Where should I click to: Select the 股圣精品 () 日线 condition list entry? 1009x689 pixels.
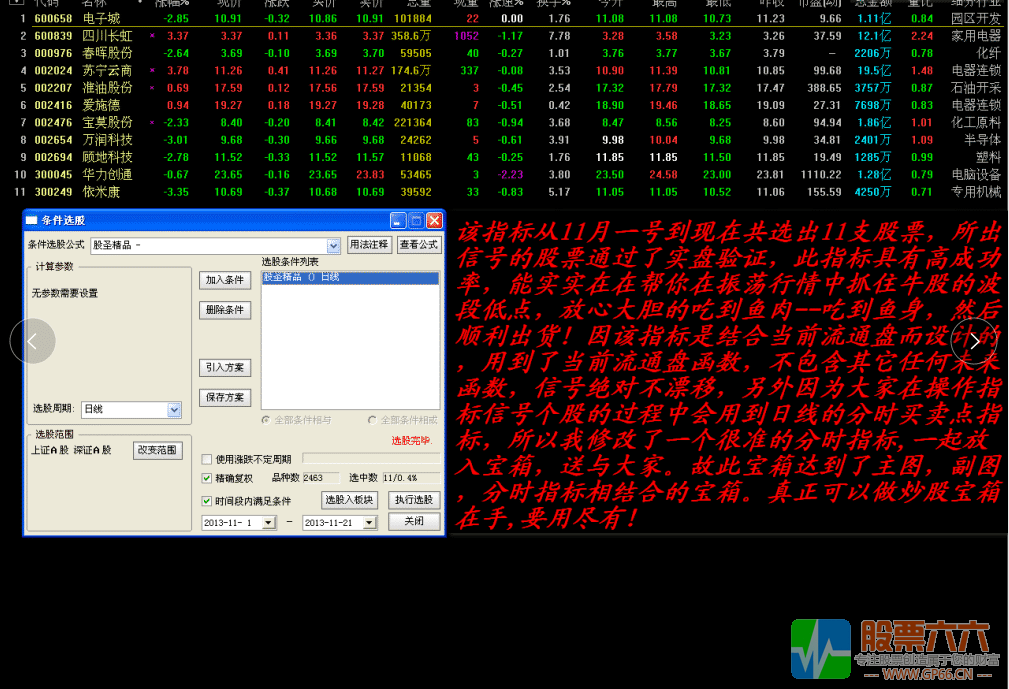[x=351, y=277]
